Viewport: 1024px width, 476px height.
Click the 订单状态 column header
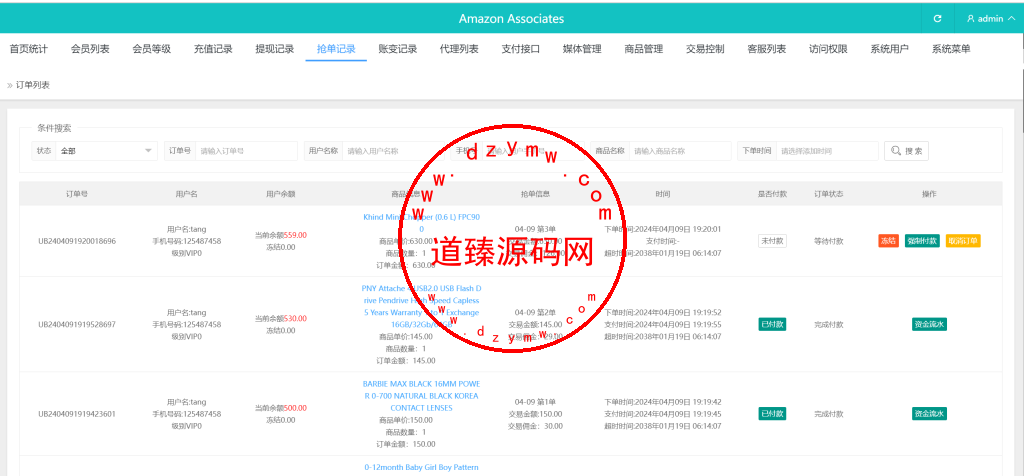(x=829, y=194)
